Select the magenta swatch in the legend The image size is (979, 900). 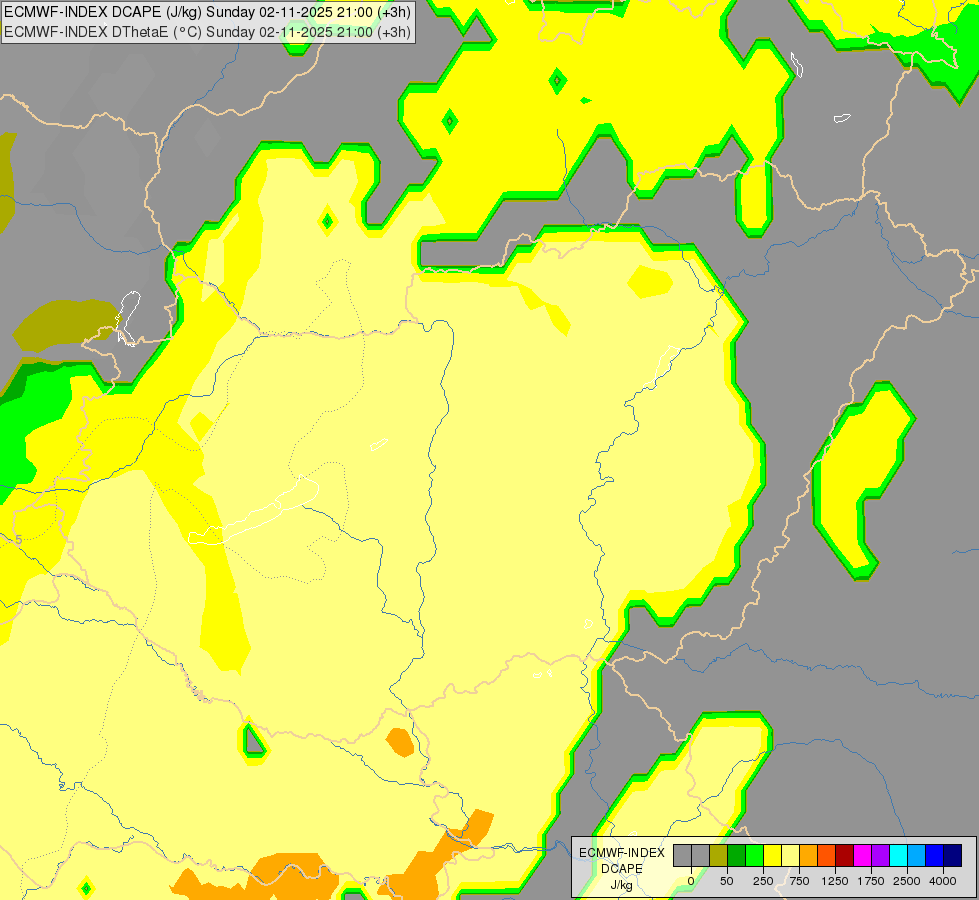tap(863, 856)
